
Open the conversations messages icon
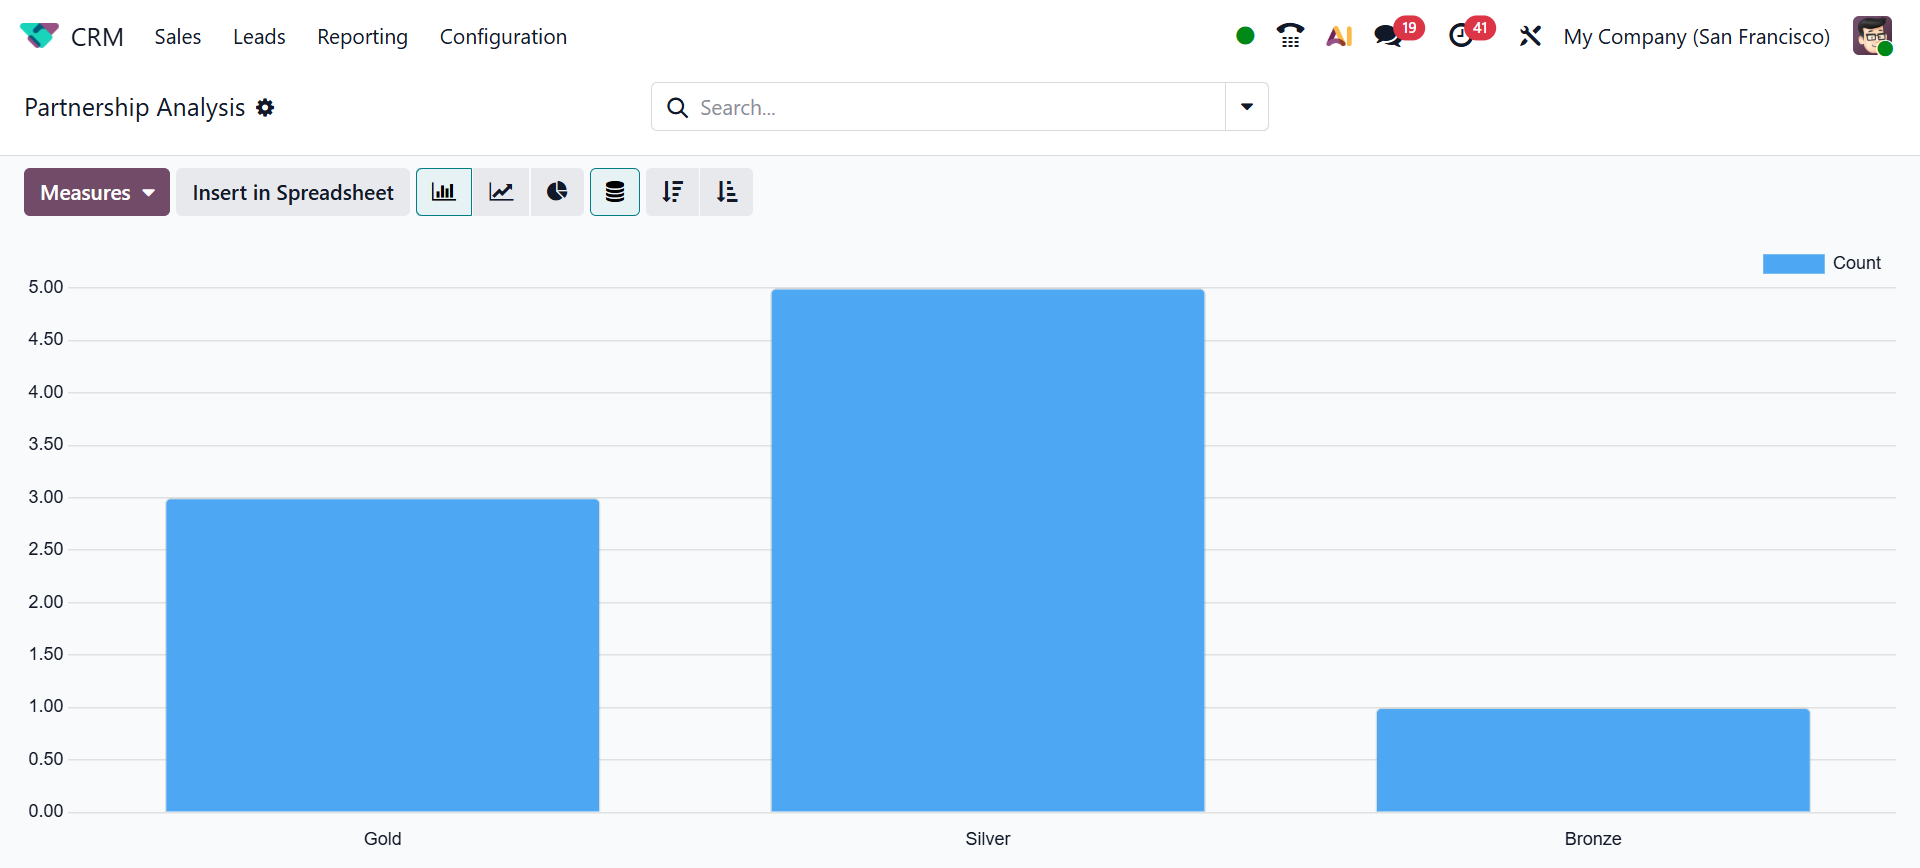coord(1387,36)
